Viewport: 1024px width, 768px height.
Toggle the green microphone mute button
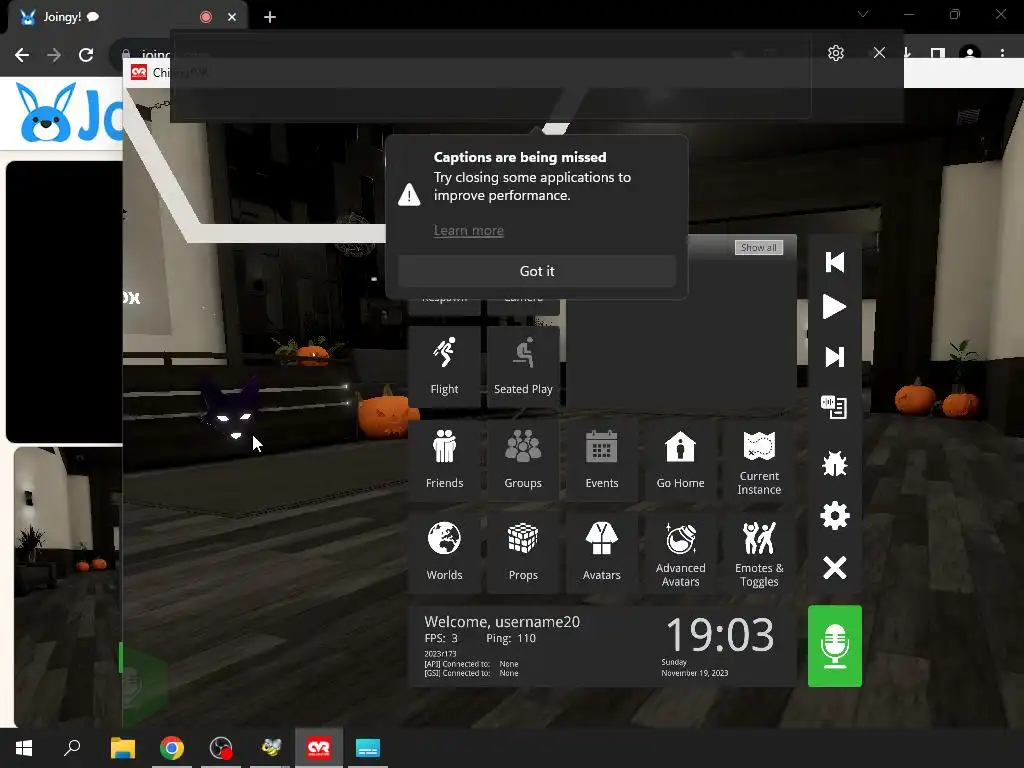pos(835,646)
